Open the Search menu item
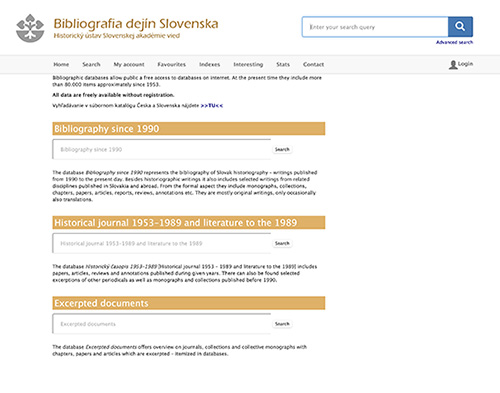 91,64
